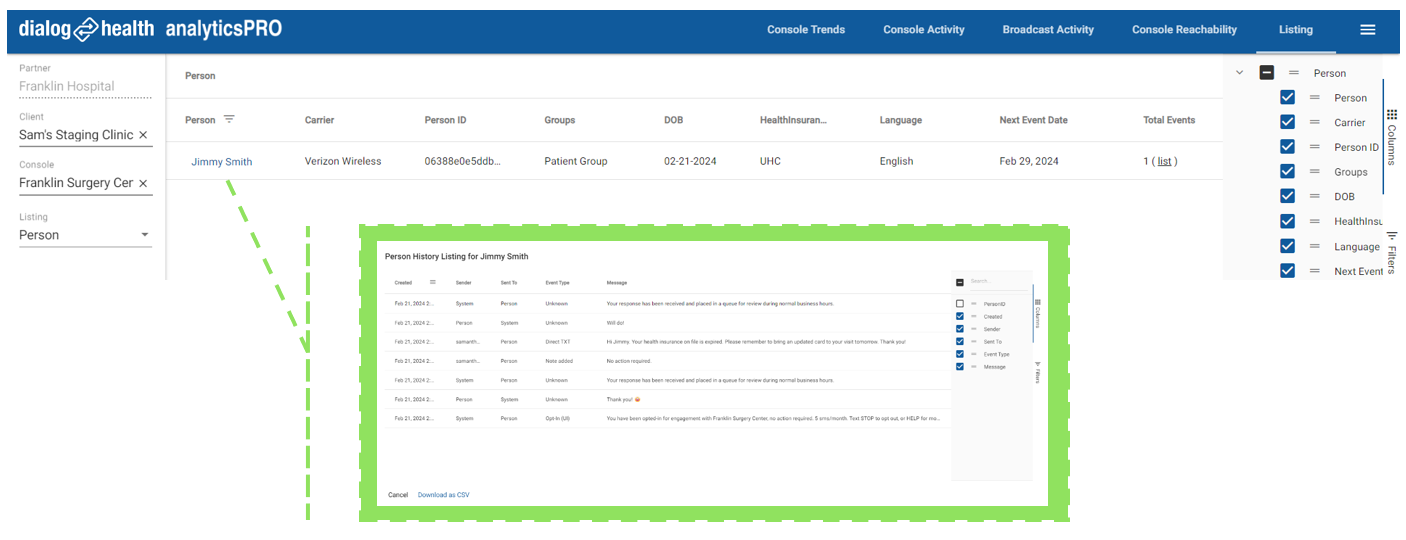Screen dimensions: 1406x540
Task: Toggle the Person group select-all checkbox
Action: click(x=1267, y=73)
